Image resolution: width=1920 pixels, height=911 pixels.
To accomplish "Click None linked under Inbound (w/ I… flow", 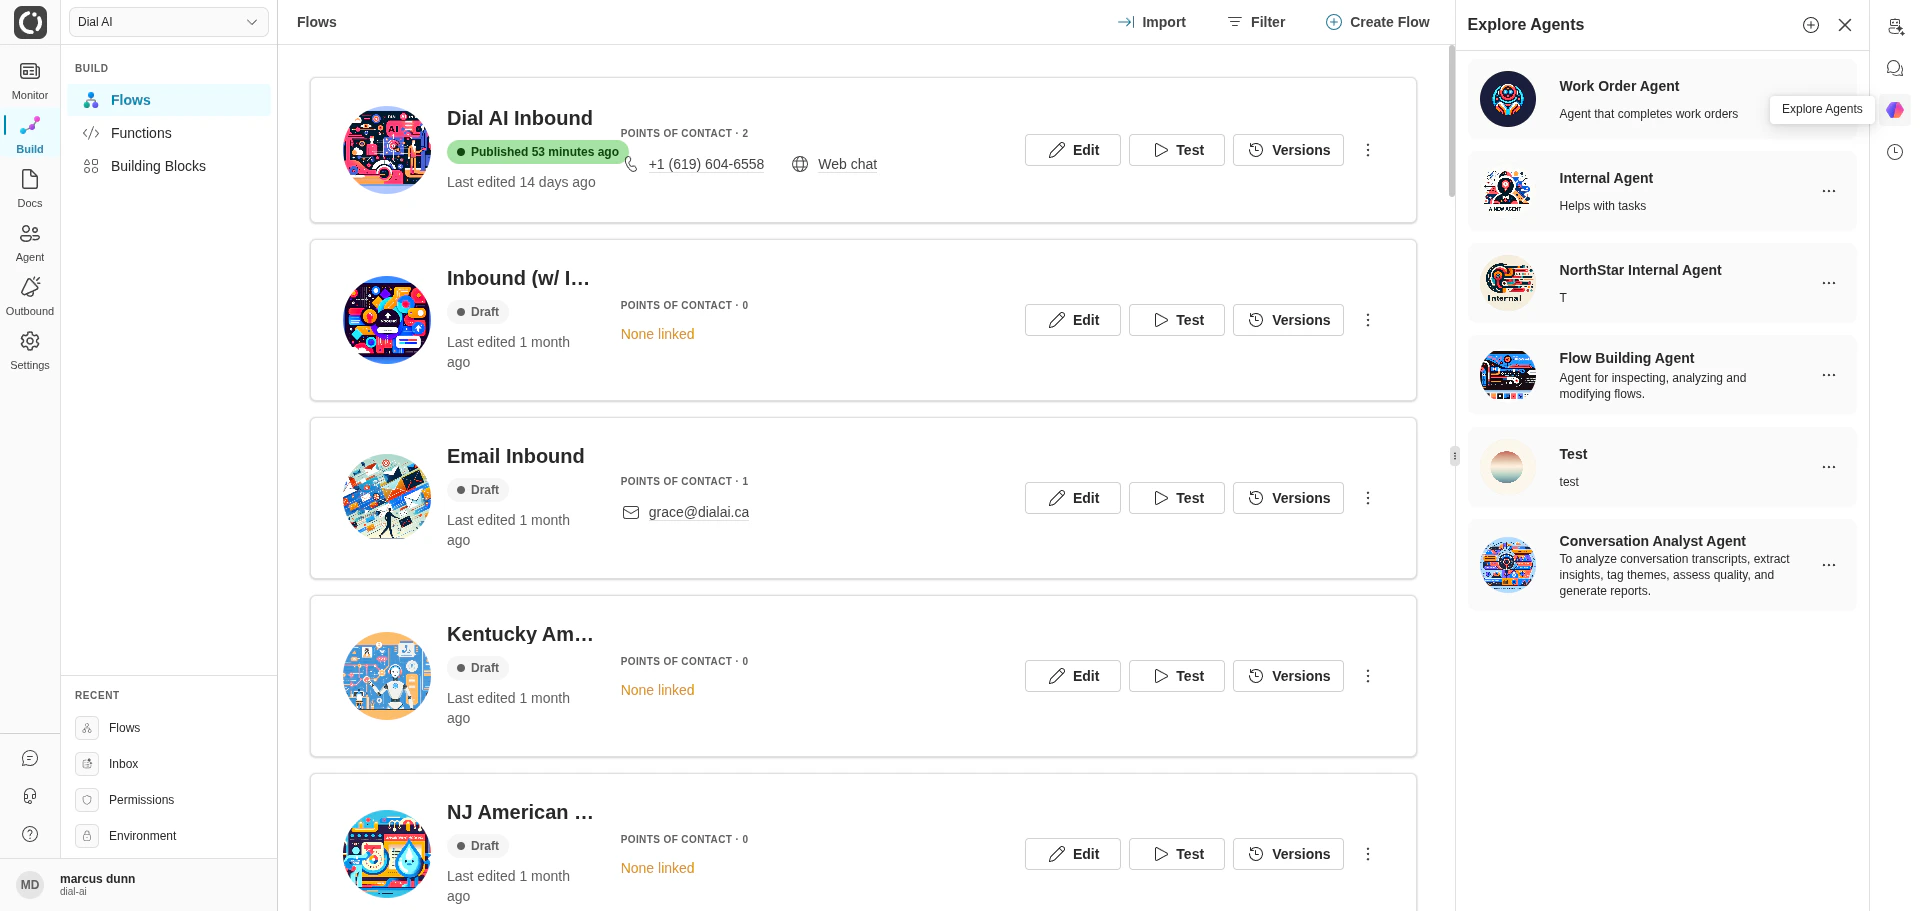I will (657, 334).
